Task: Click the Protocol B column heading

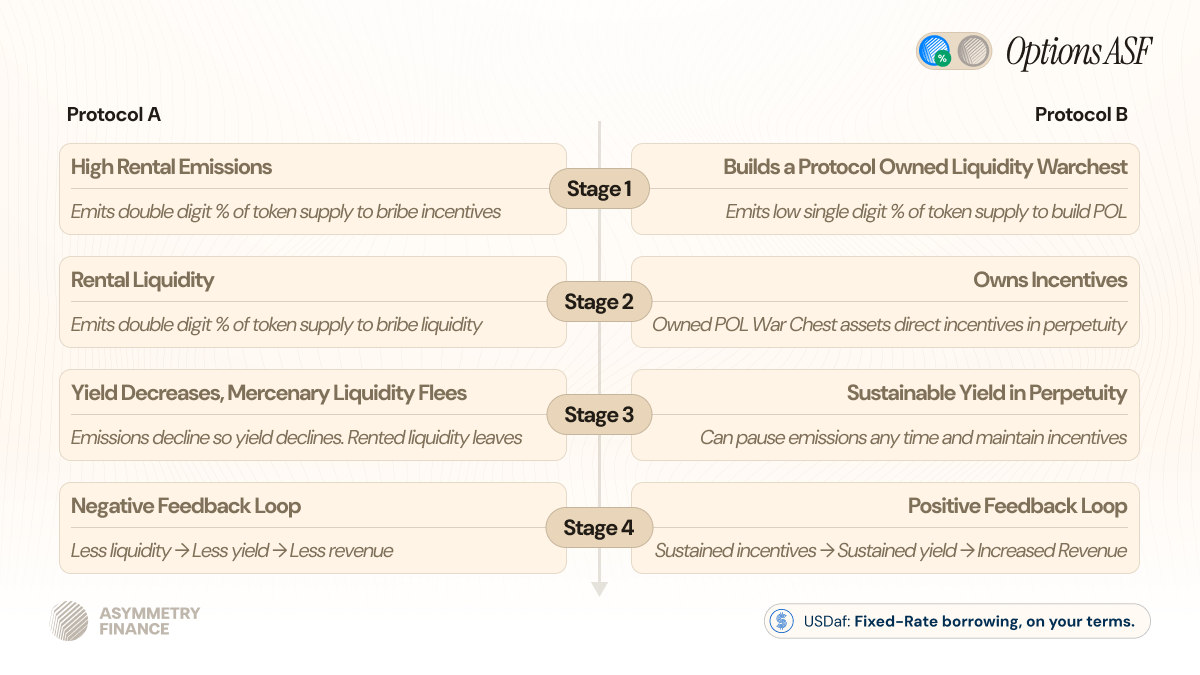Action: [x=1081, y=115]
